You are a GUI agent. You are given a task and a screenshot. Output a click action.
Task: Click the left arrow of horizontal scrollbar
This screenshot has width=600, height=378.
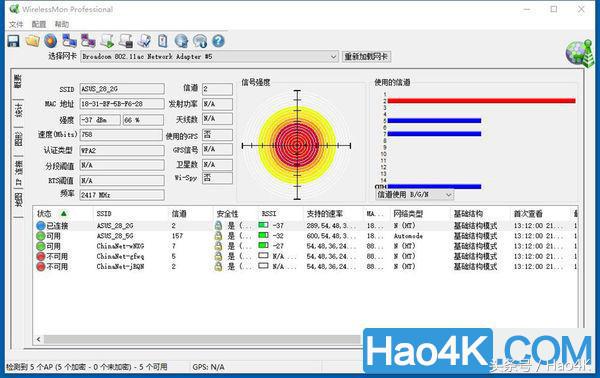pos(39,339)
